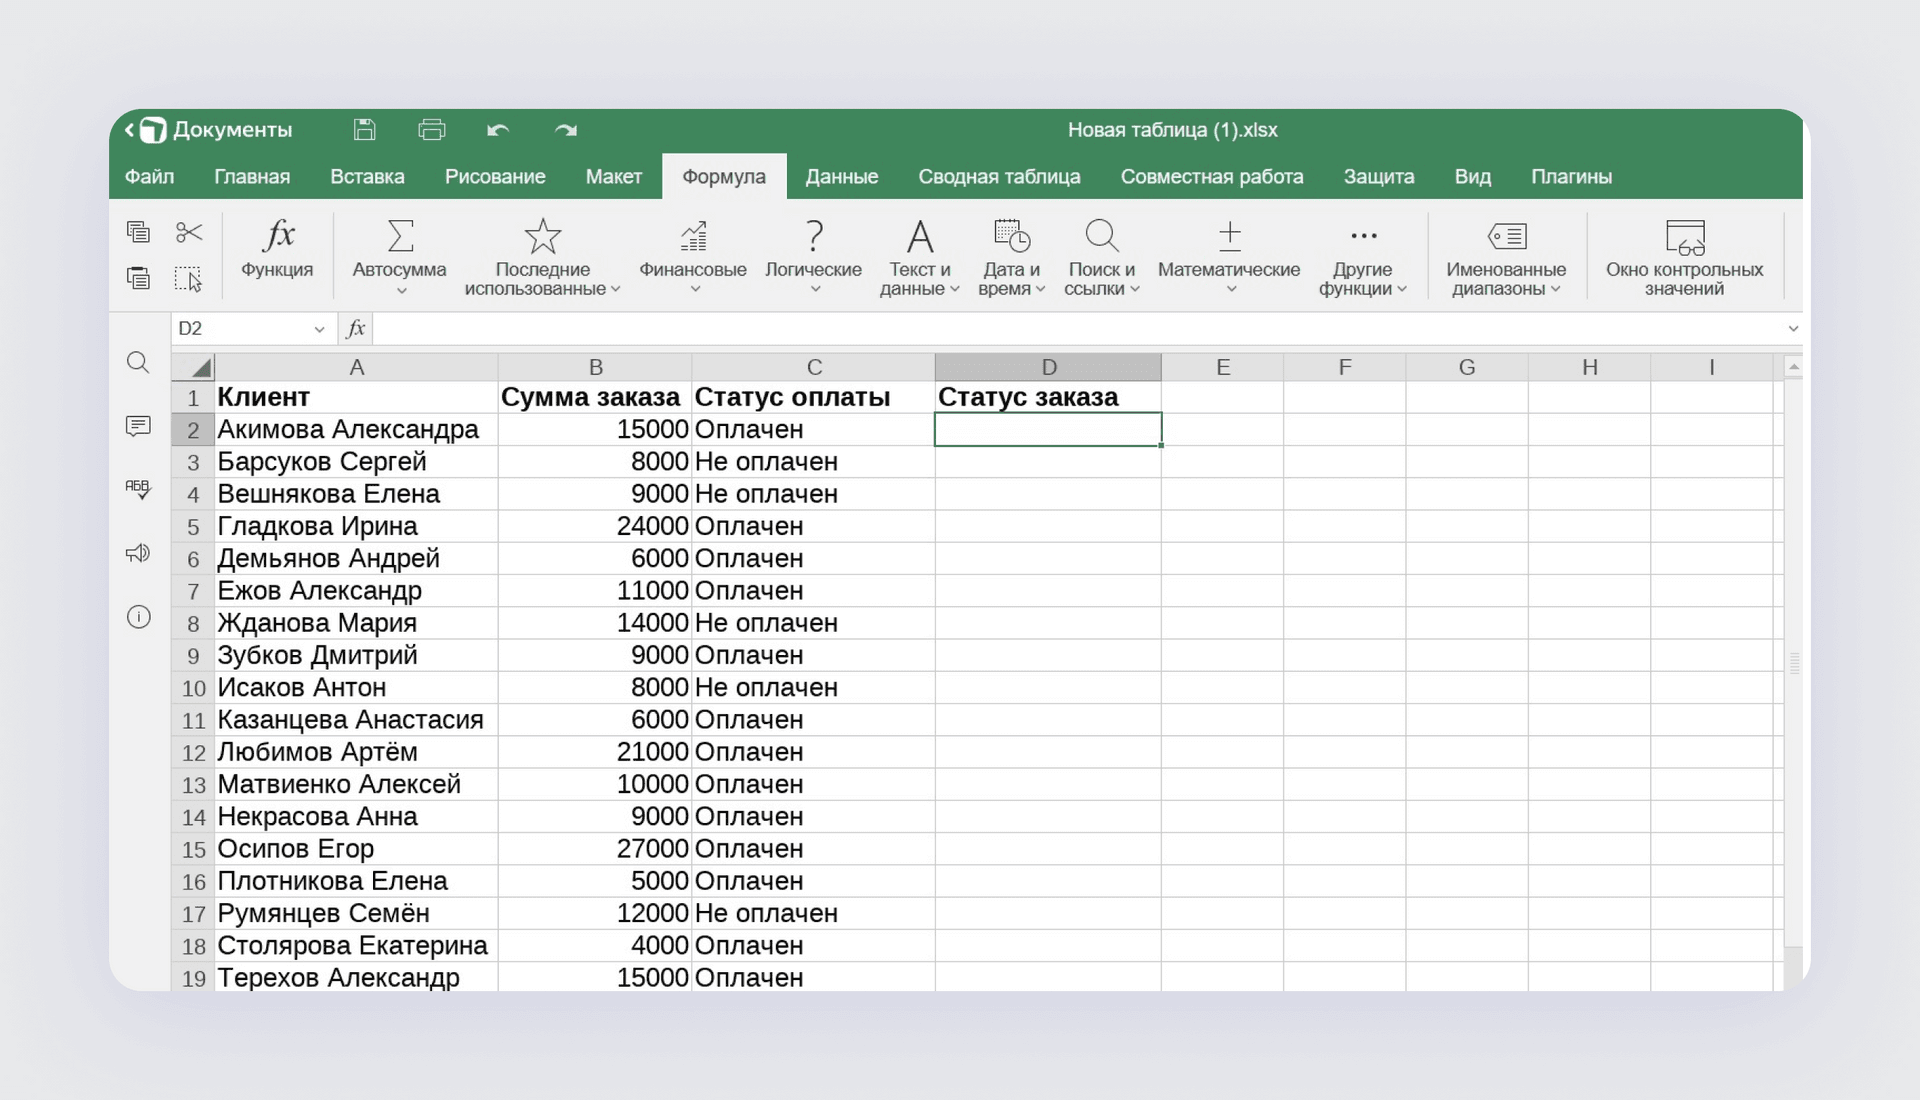
Task: Select column E header
Action: pos(1223,367)
